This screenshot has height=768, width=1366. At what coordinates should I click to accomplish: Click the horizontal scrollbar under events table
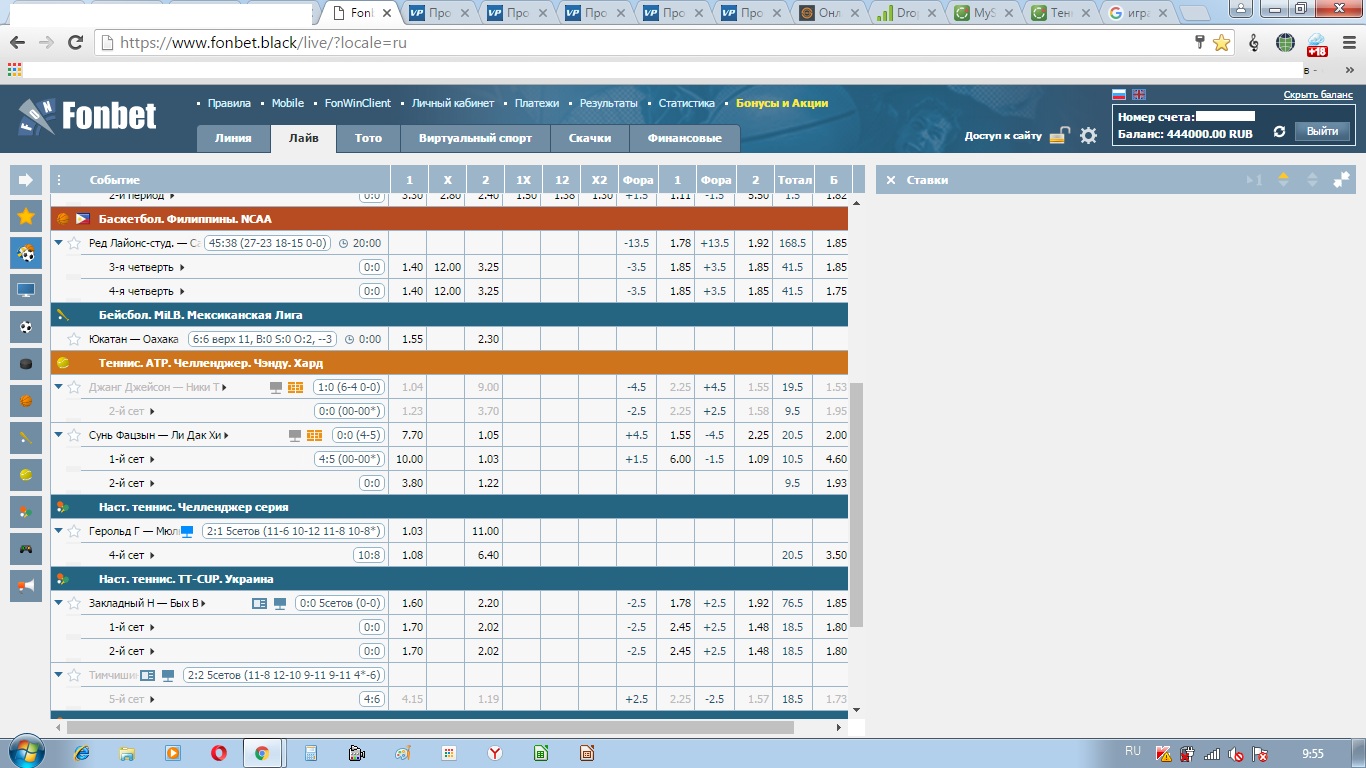[430, 727]
